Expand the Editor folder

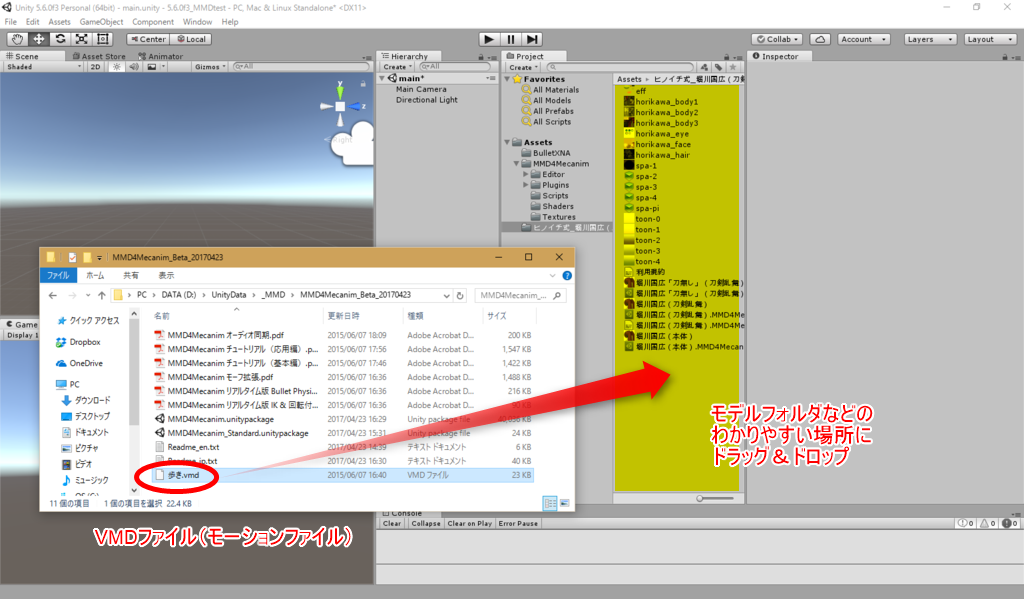pos(525,174)
